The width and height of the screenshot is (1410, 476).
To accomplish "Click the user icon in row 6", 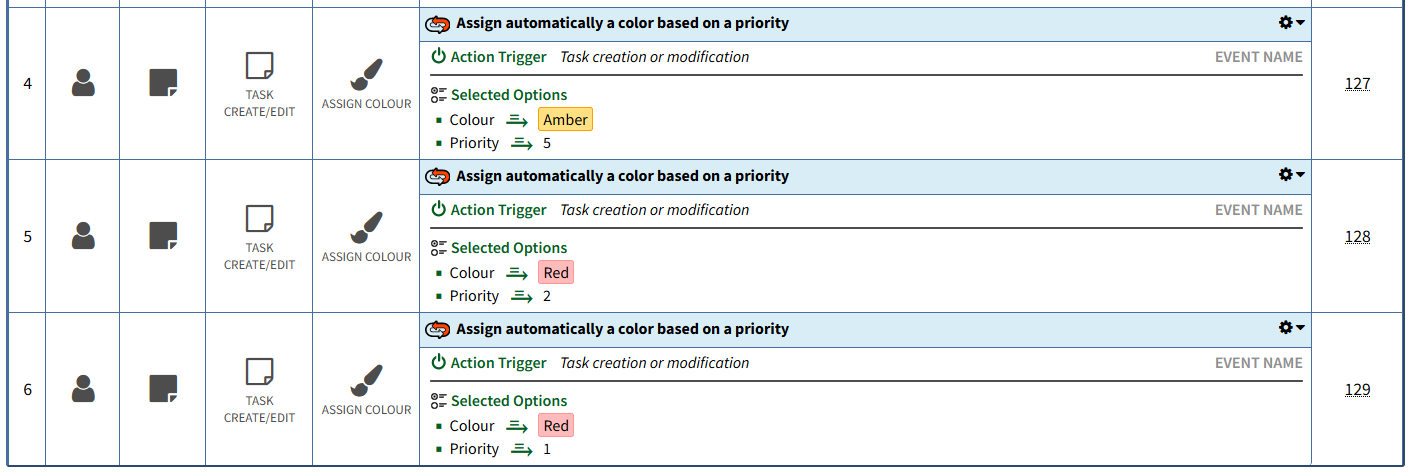I will 83,389.
